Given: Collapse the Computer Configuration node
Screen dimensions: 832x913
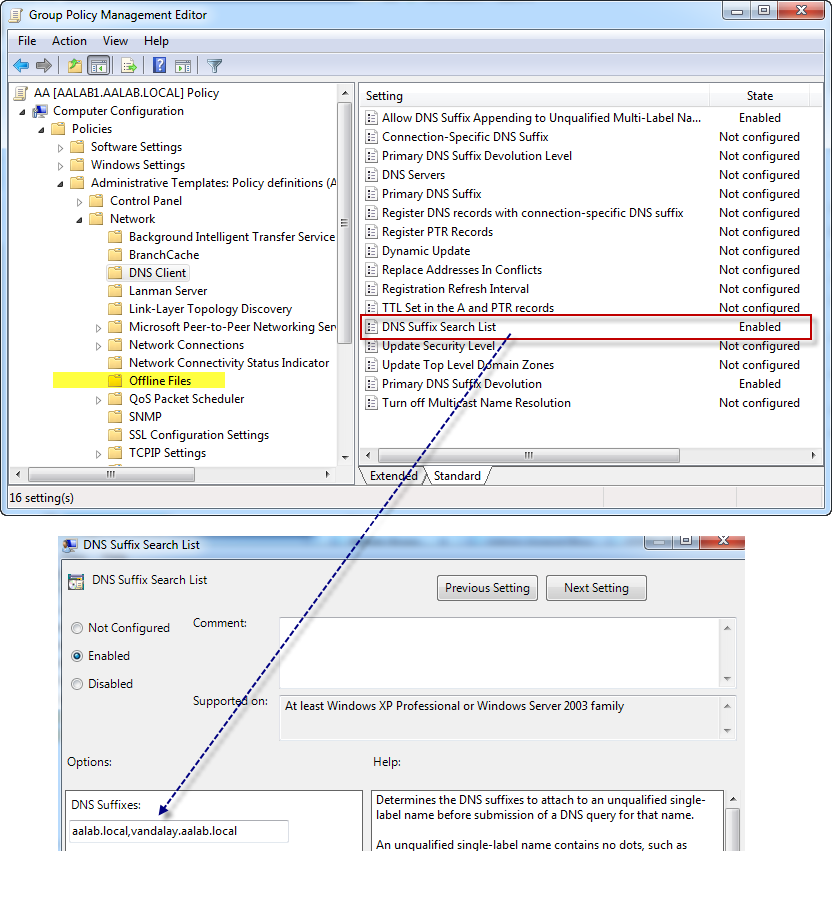Looking at the screenshot, I should coord(23,112).
